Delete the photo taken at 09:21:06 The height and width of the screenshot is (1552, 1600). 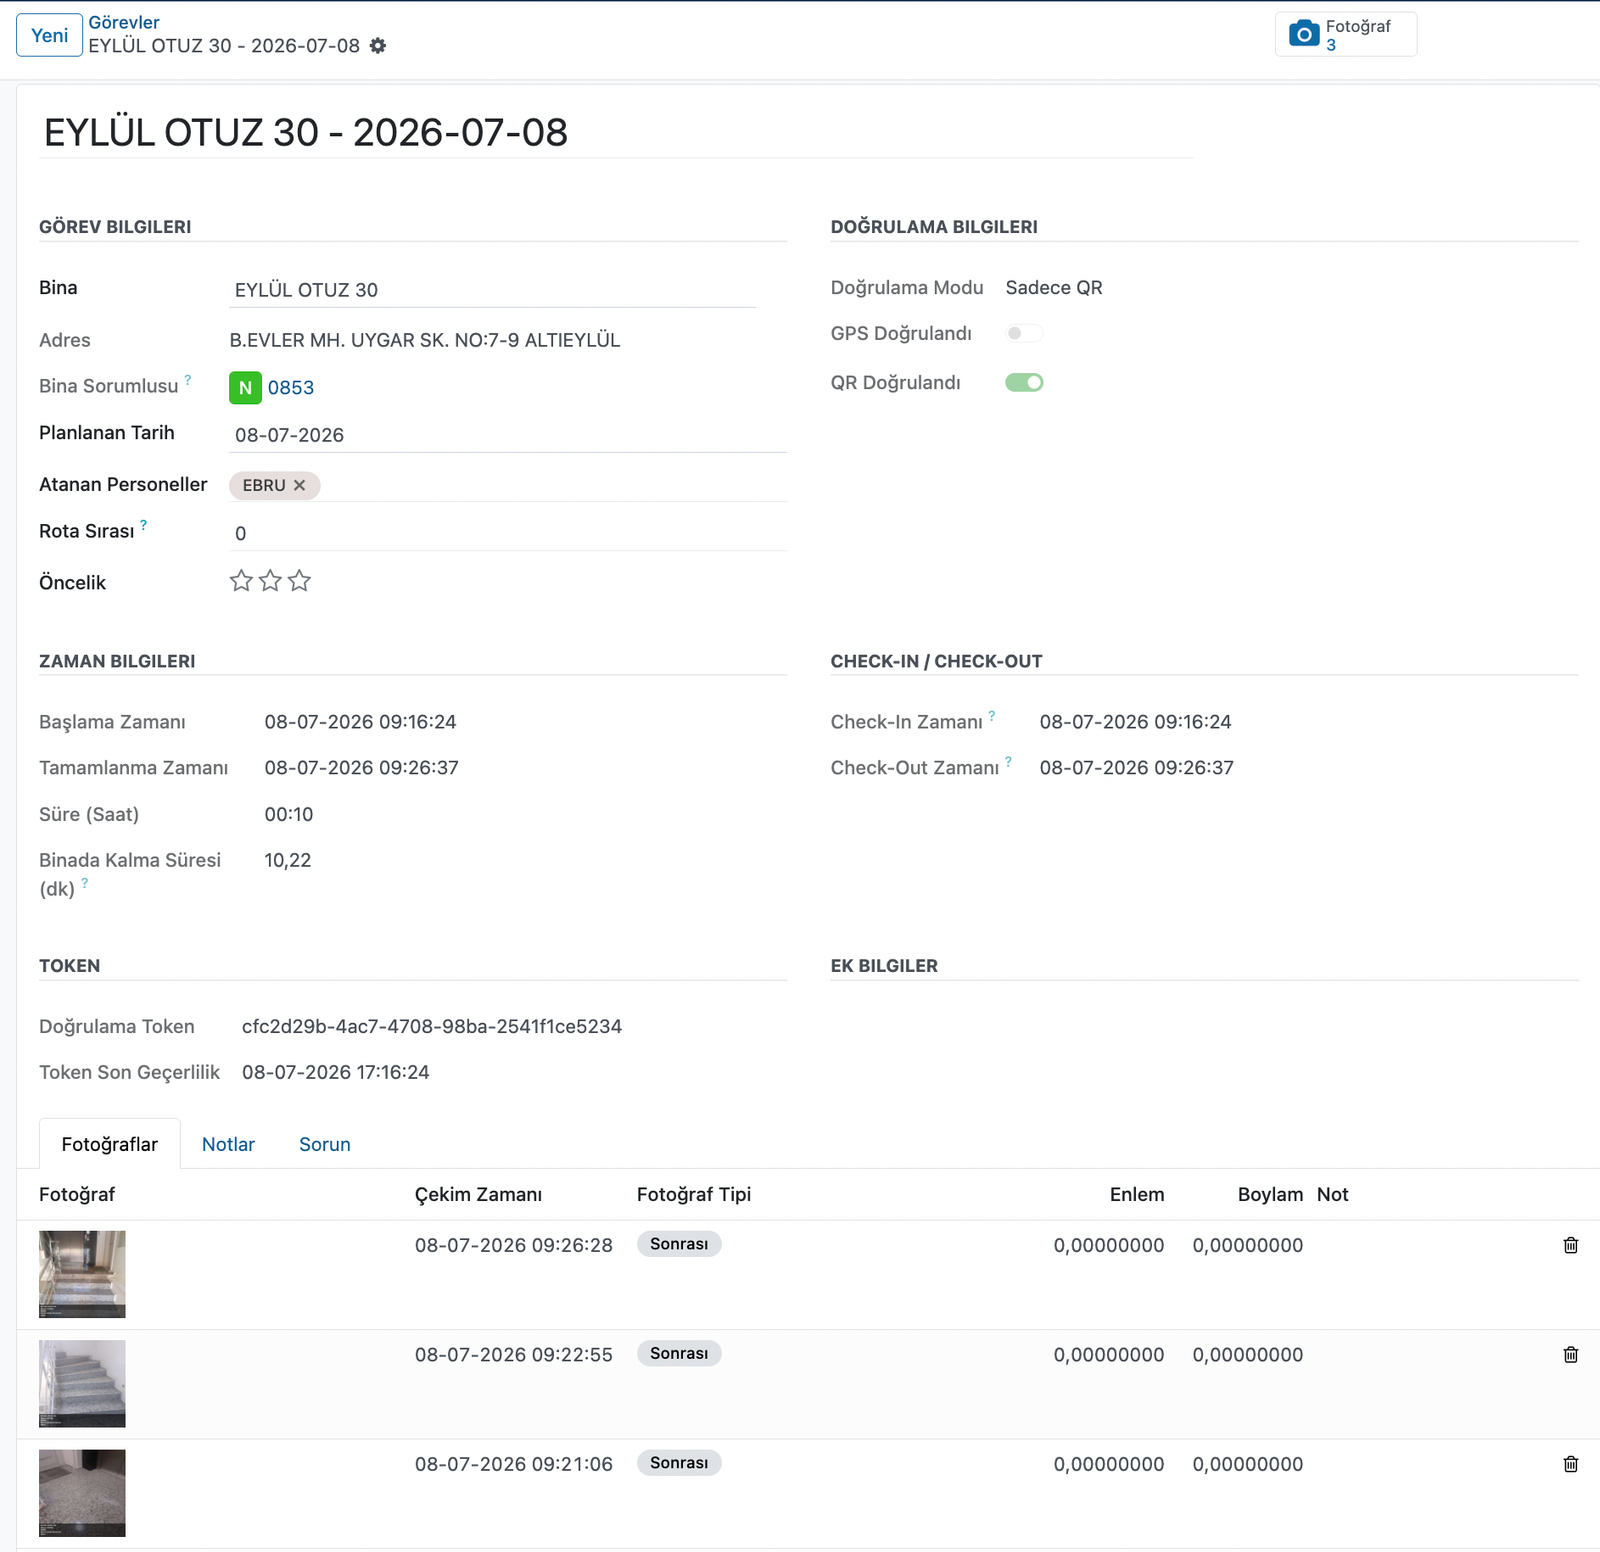(x=1570, y=1464)
